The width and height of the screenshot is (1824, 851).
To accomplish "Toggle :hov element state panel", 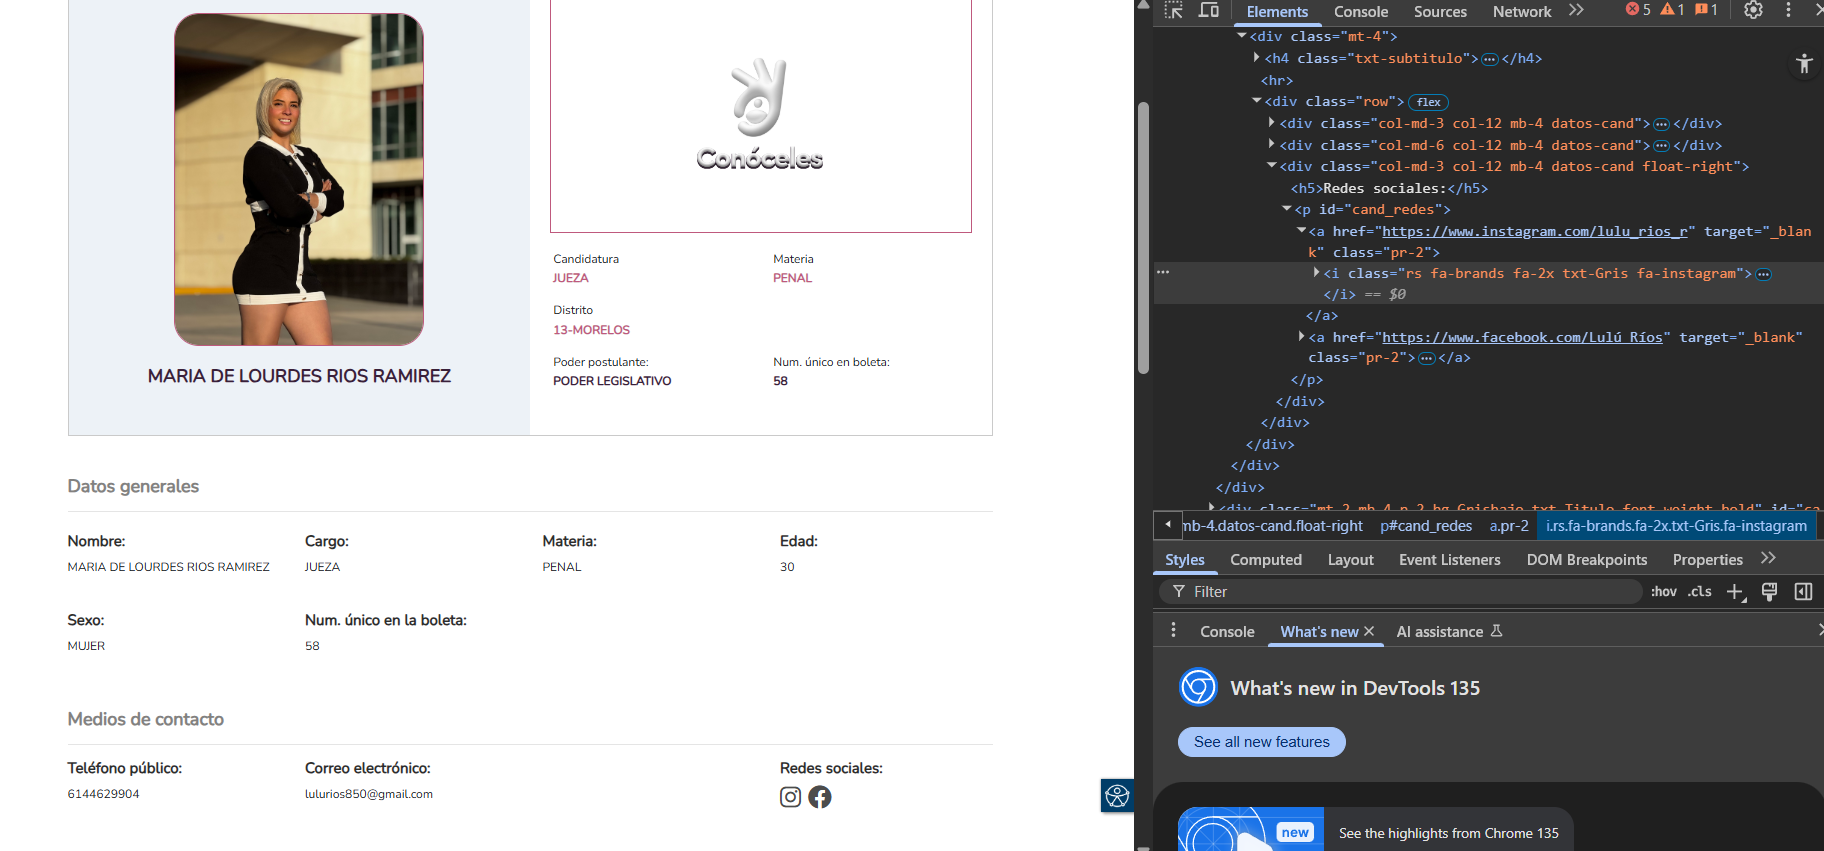I will 1663,592.
